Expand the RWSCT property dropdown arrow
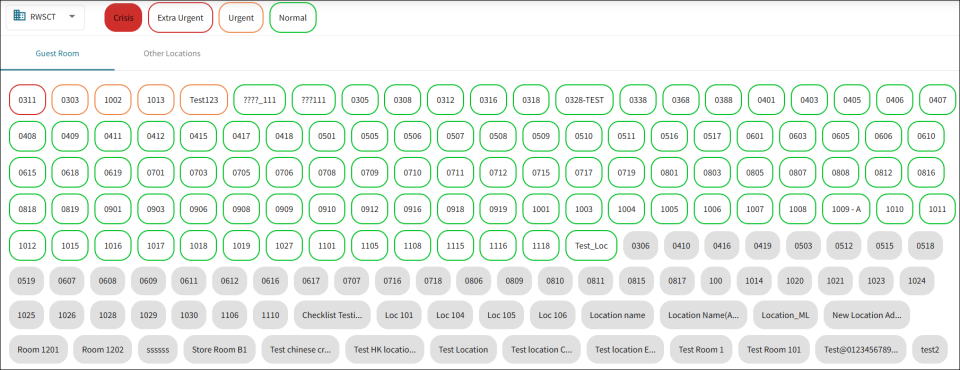The height and width of the screenshot is (370, 960). 72,17
